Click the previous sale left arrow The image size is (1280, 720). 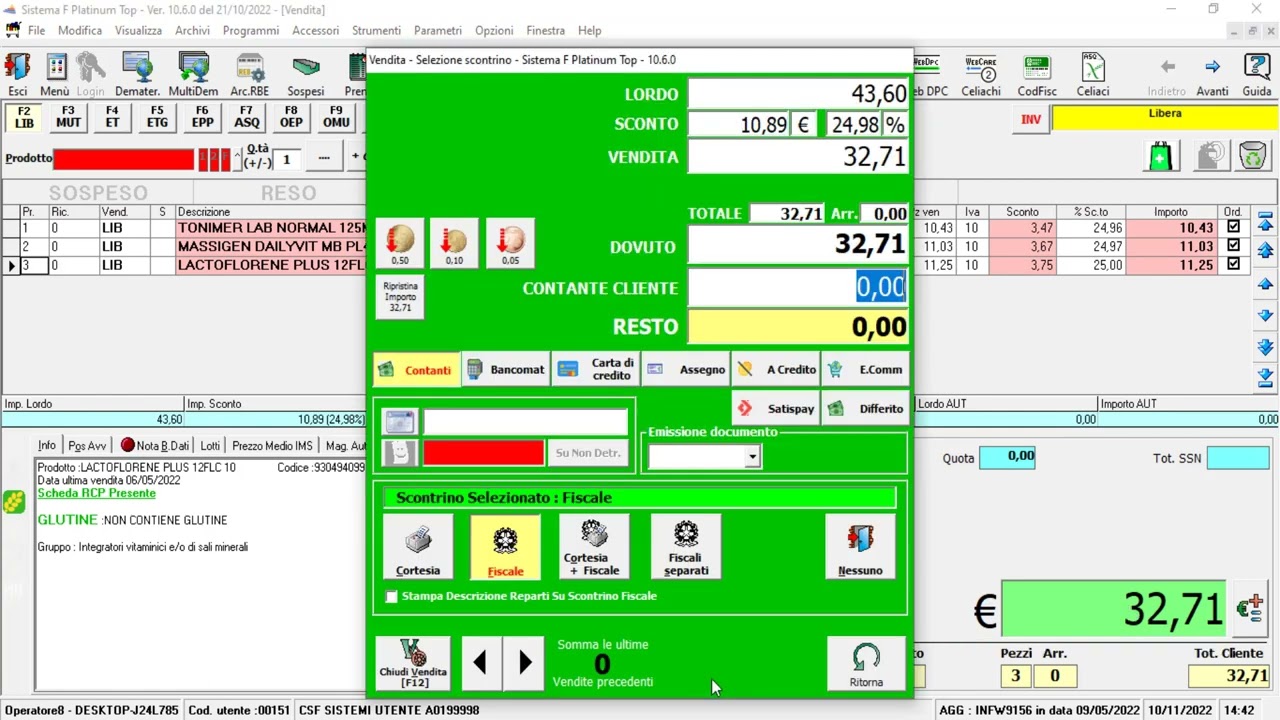pos(480,662)
